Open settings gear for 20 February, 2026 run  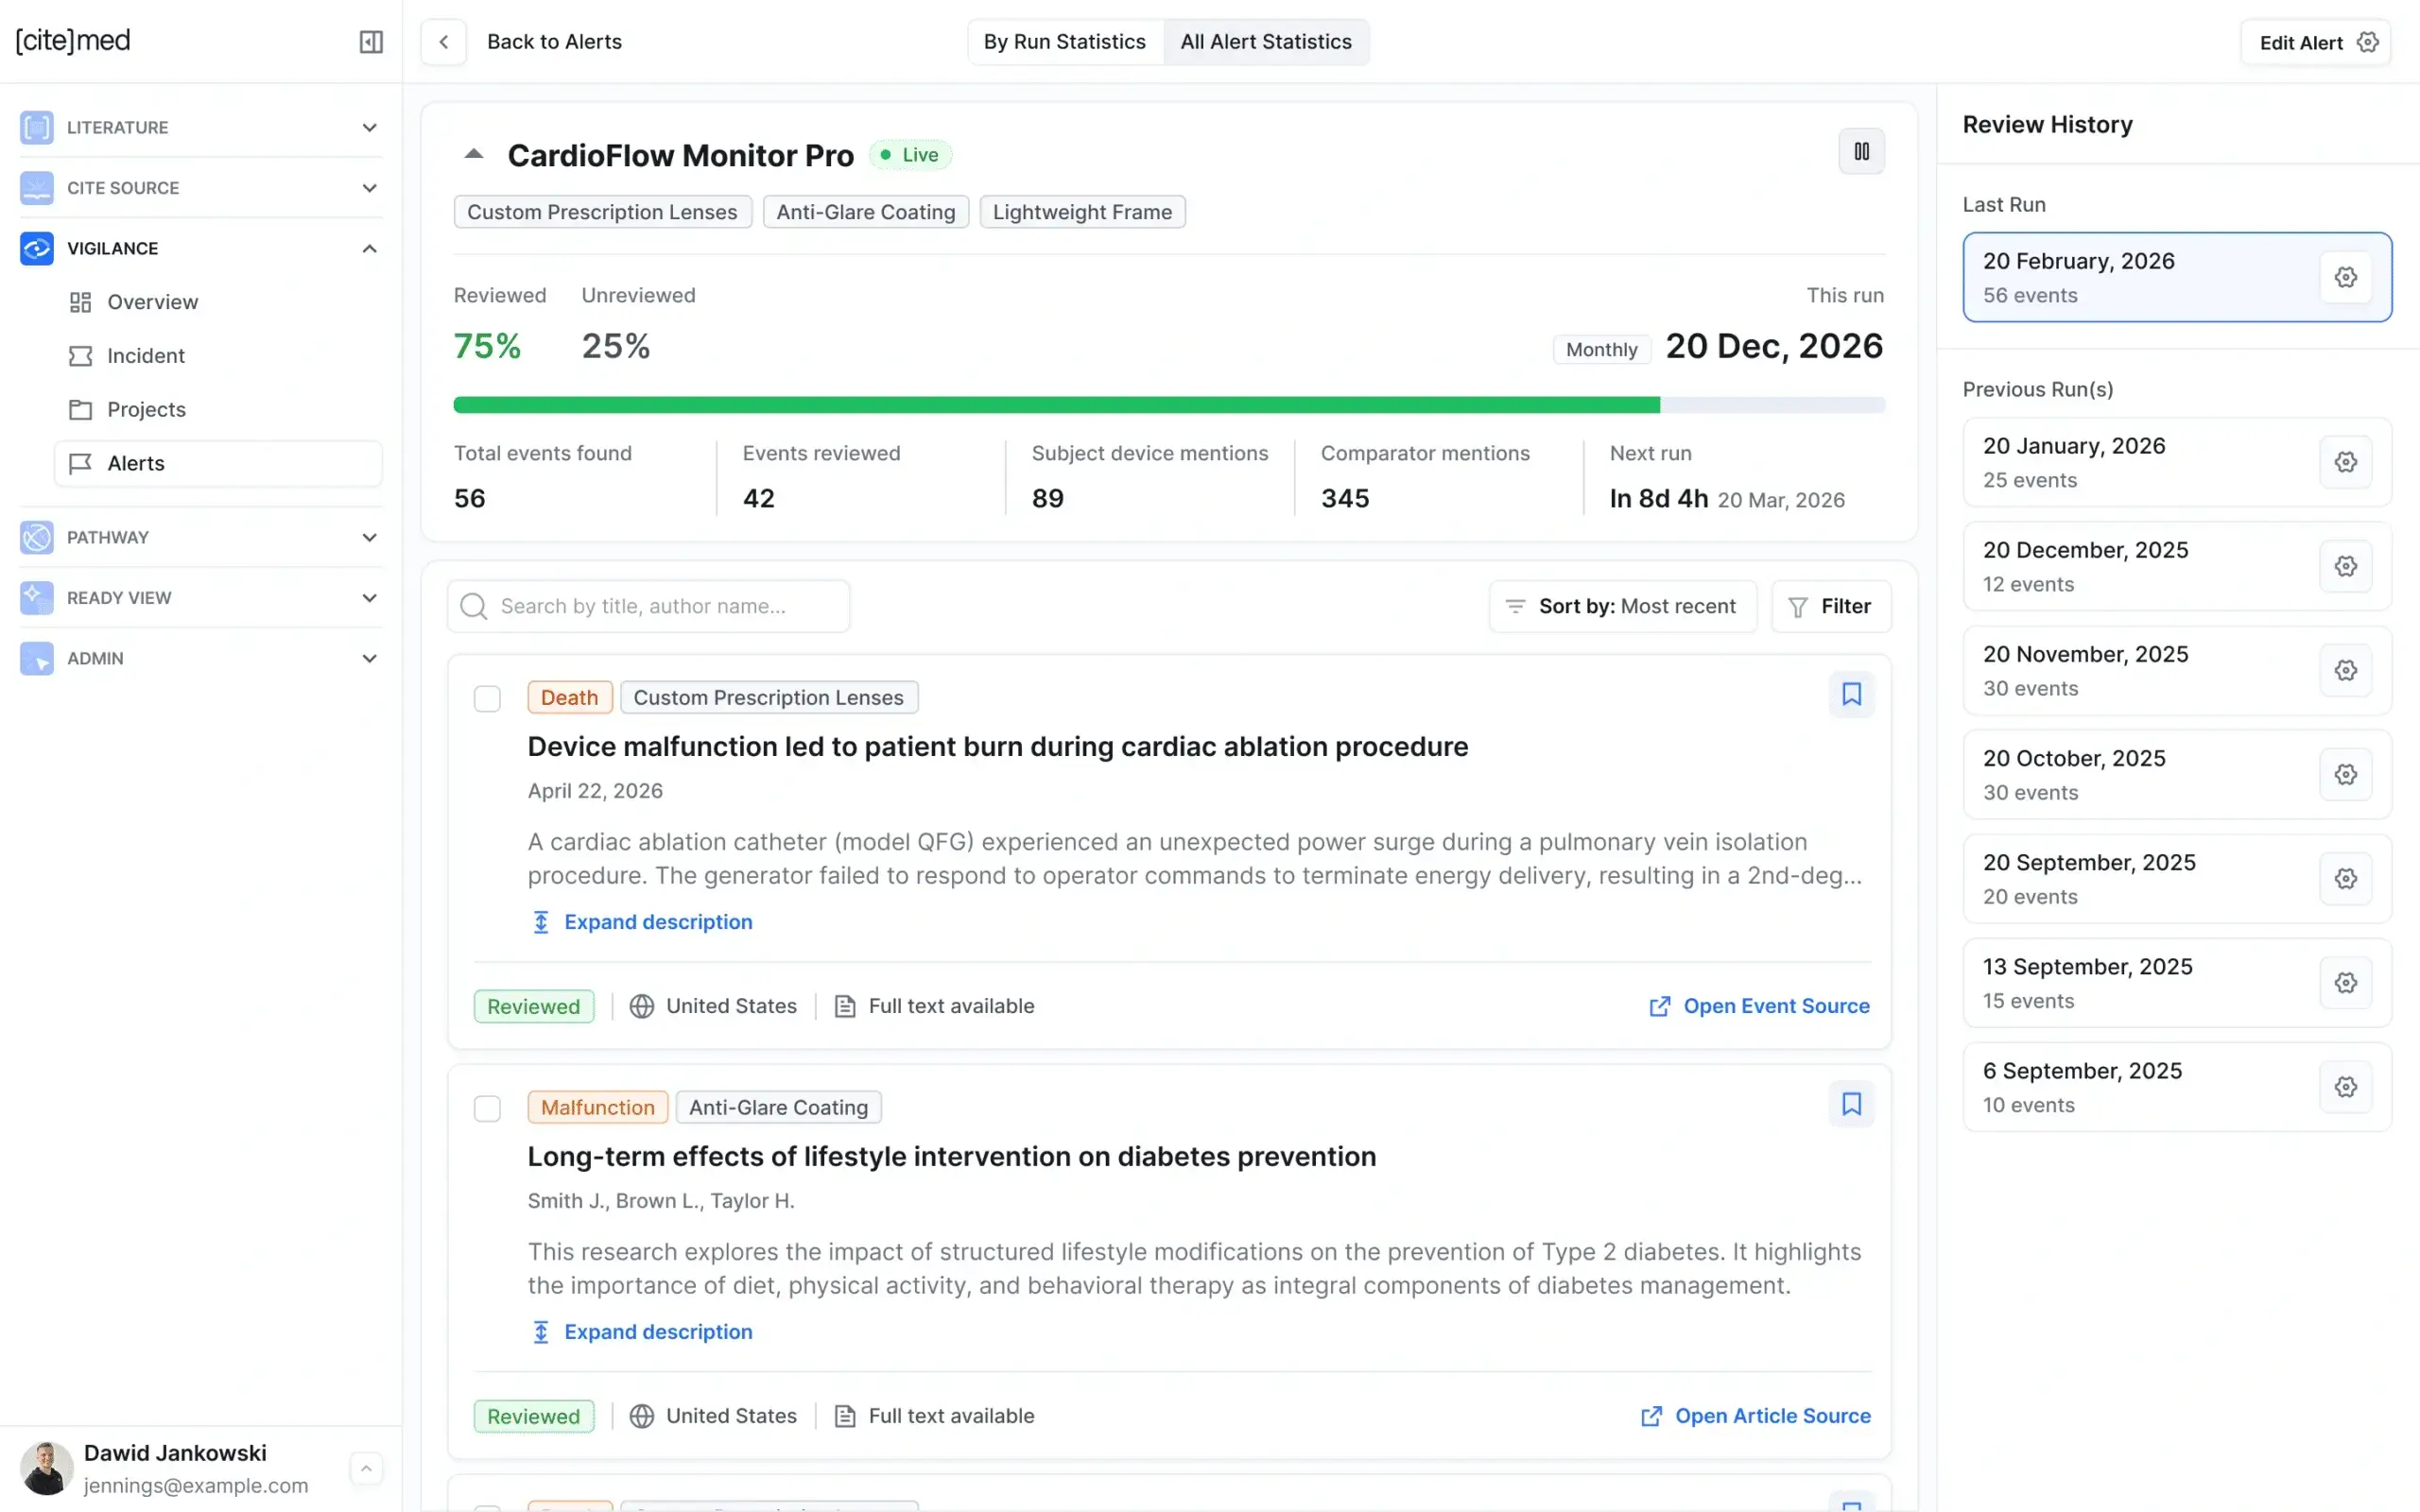point(2345,277)
